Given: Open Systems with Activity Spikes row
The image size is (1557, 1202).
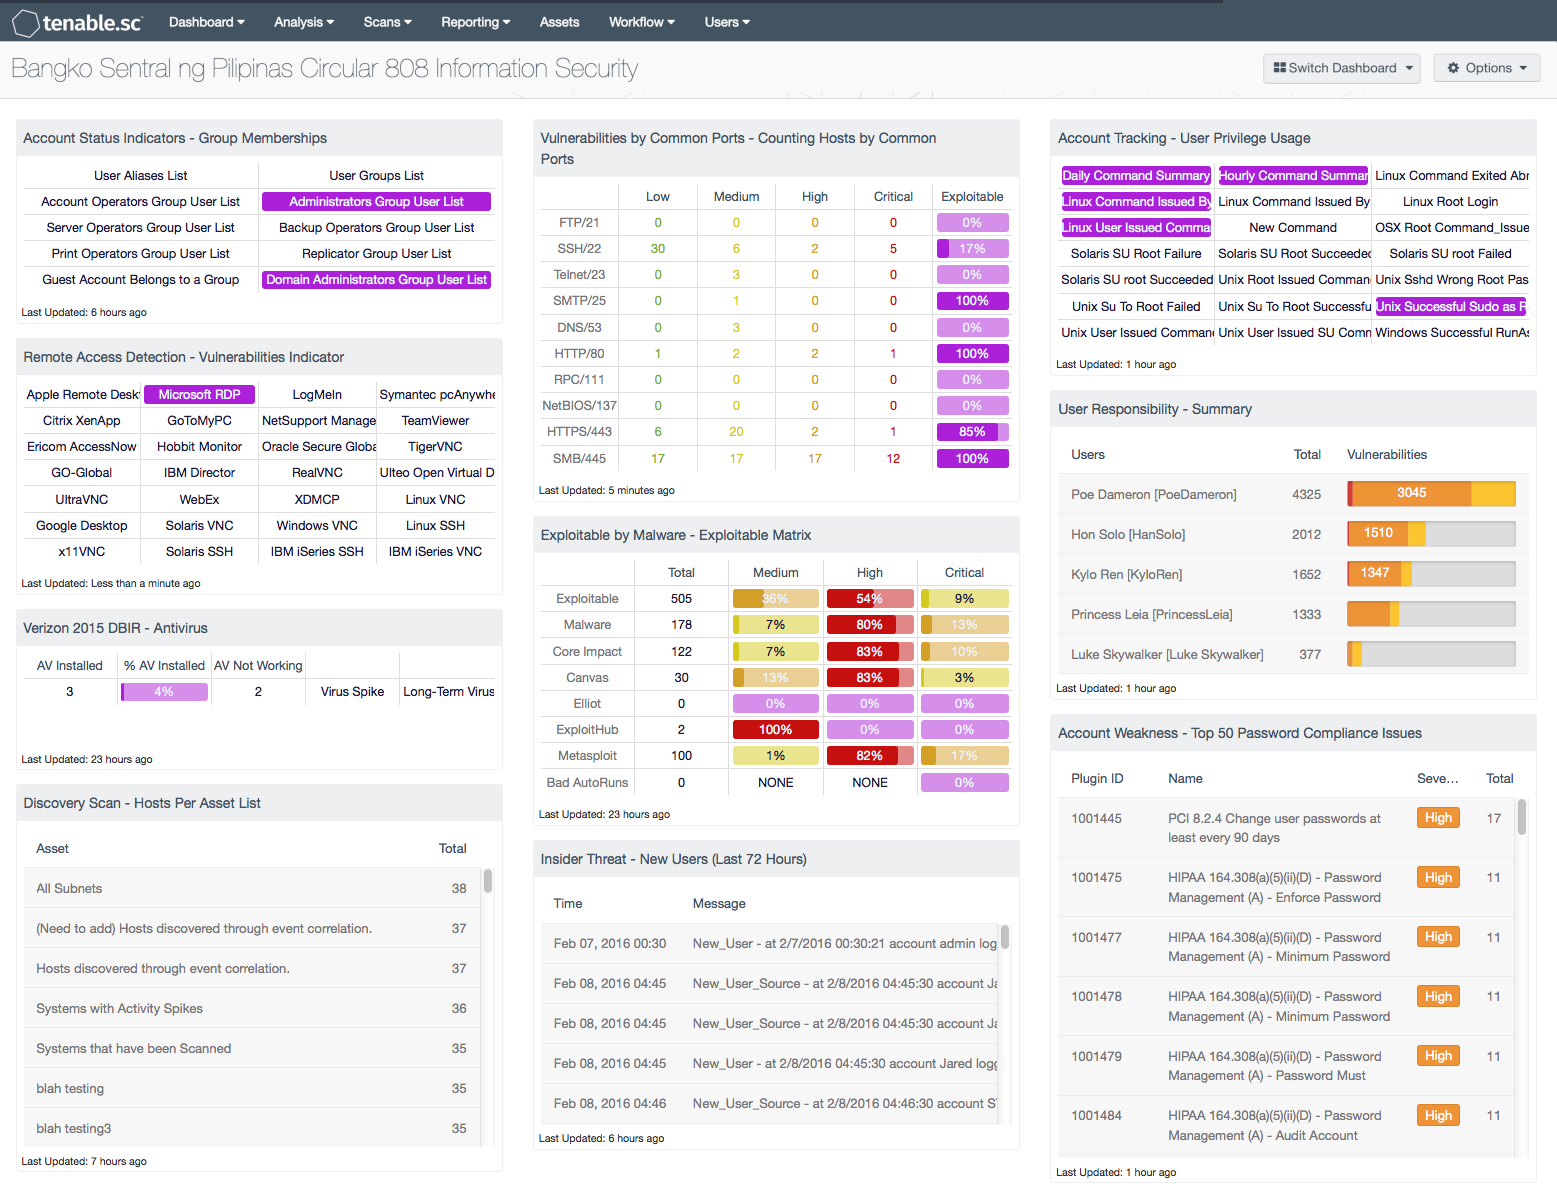Looking at the screenshot, I should point(252,1008).
